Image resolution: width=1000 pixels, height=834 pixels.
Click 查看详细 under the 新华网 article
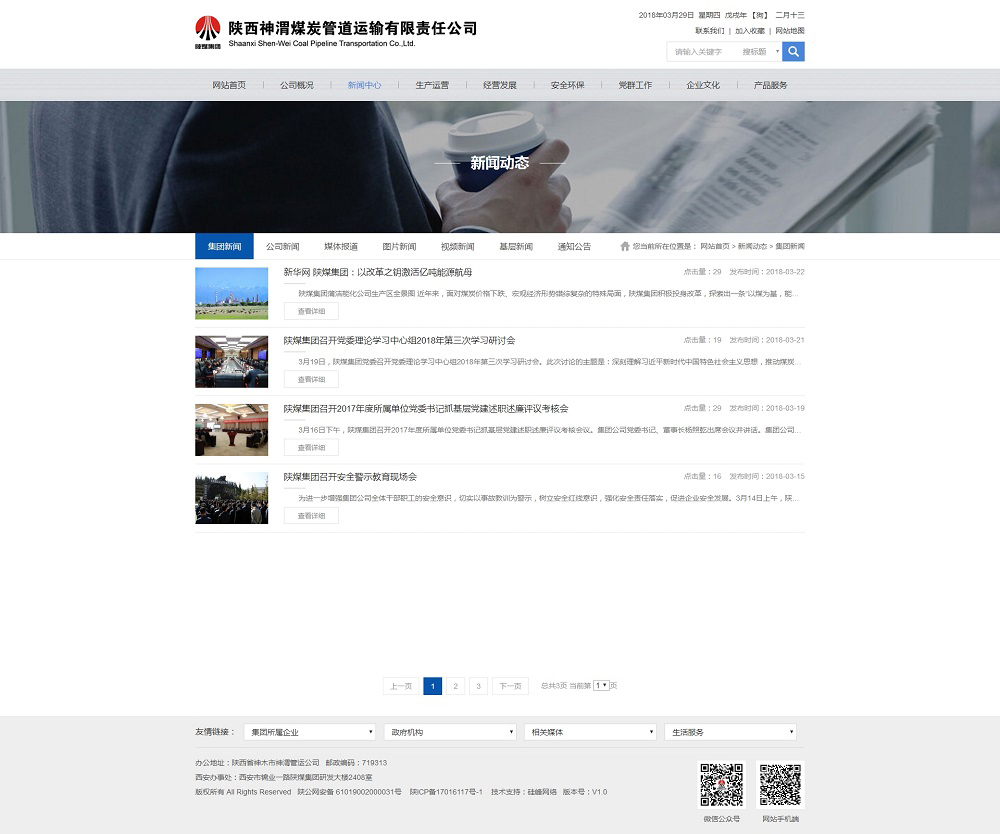(x=311, y=311)
